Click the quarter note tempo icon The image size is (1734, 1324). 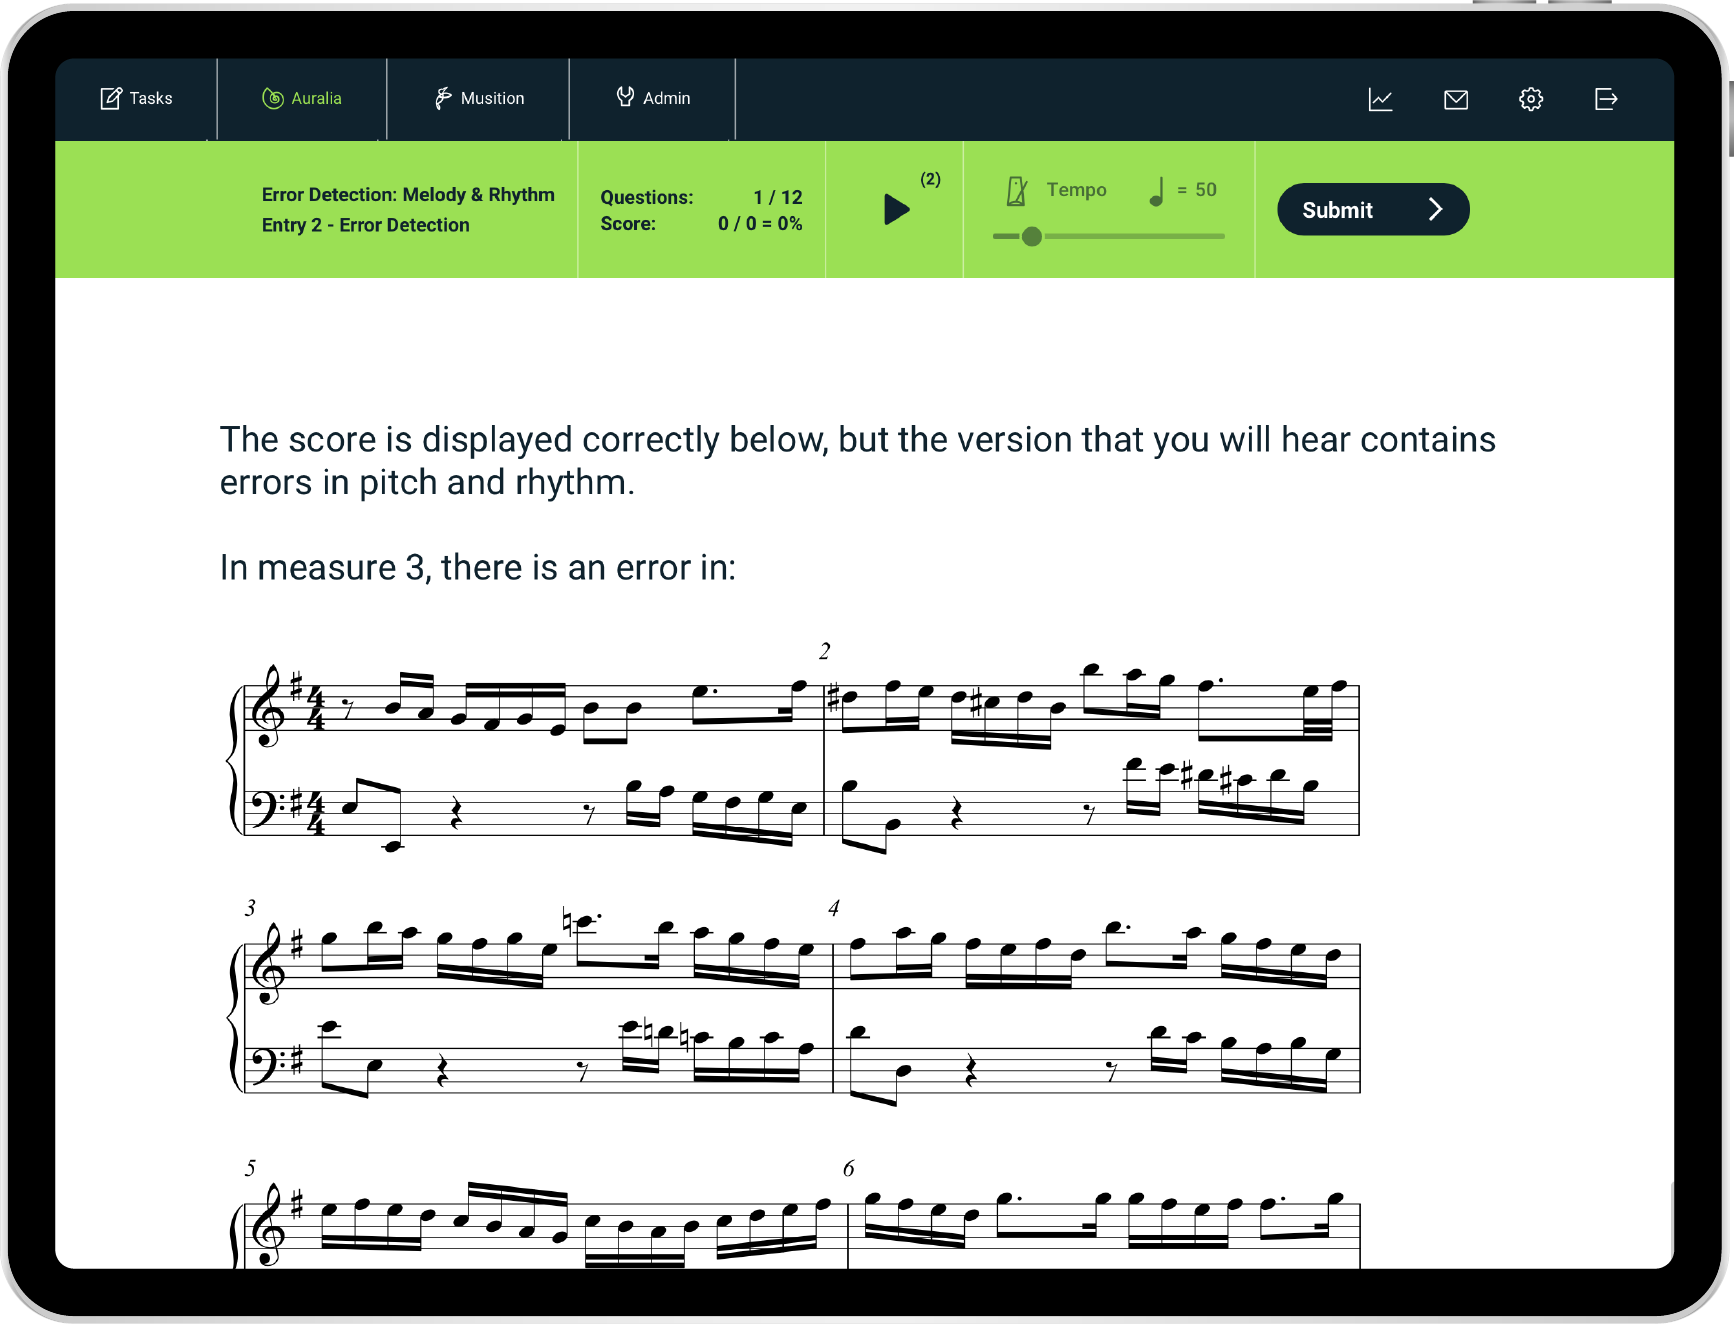(1157, 190)
